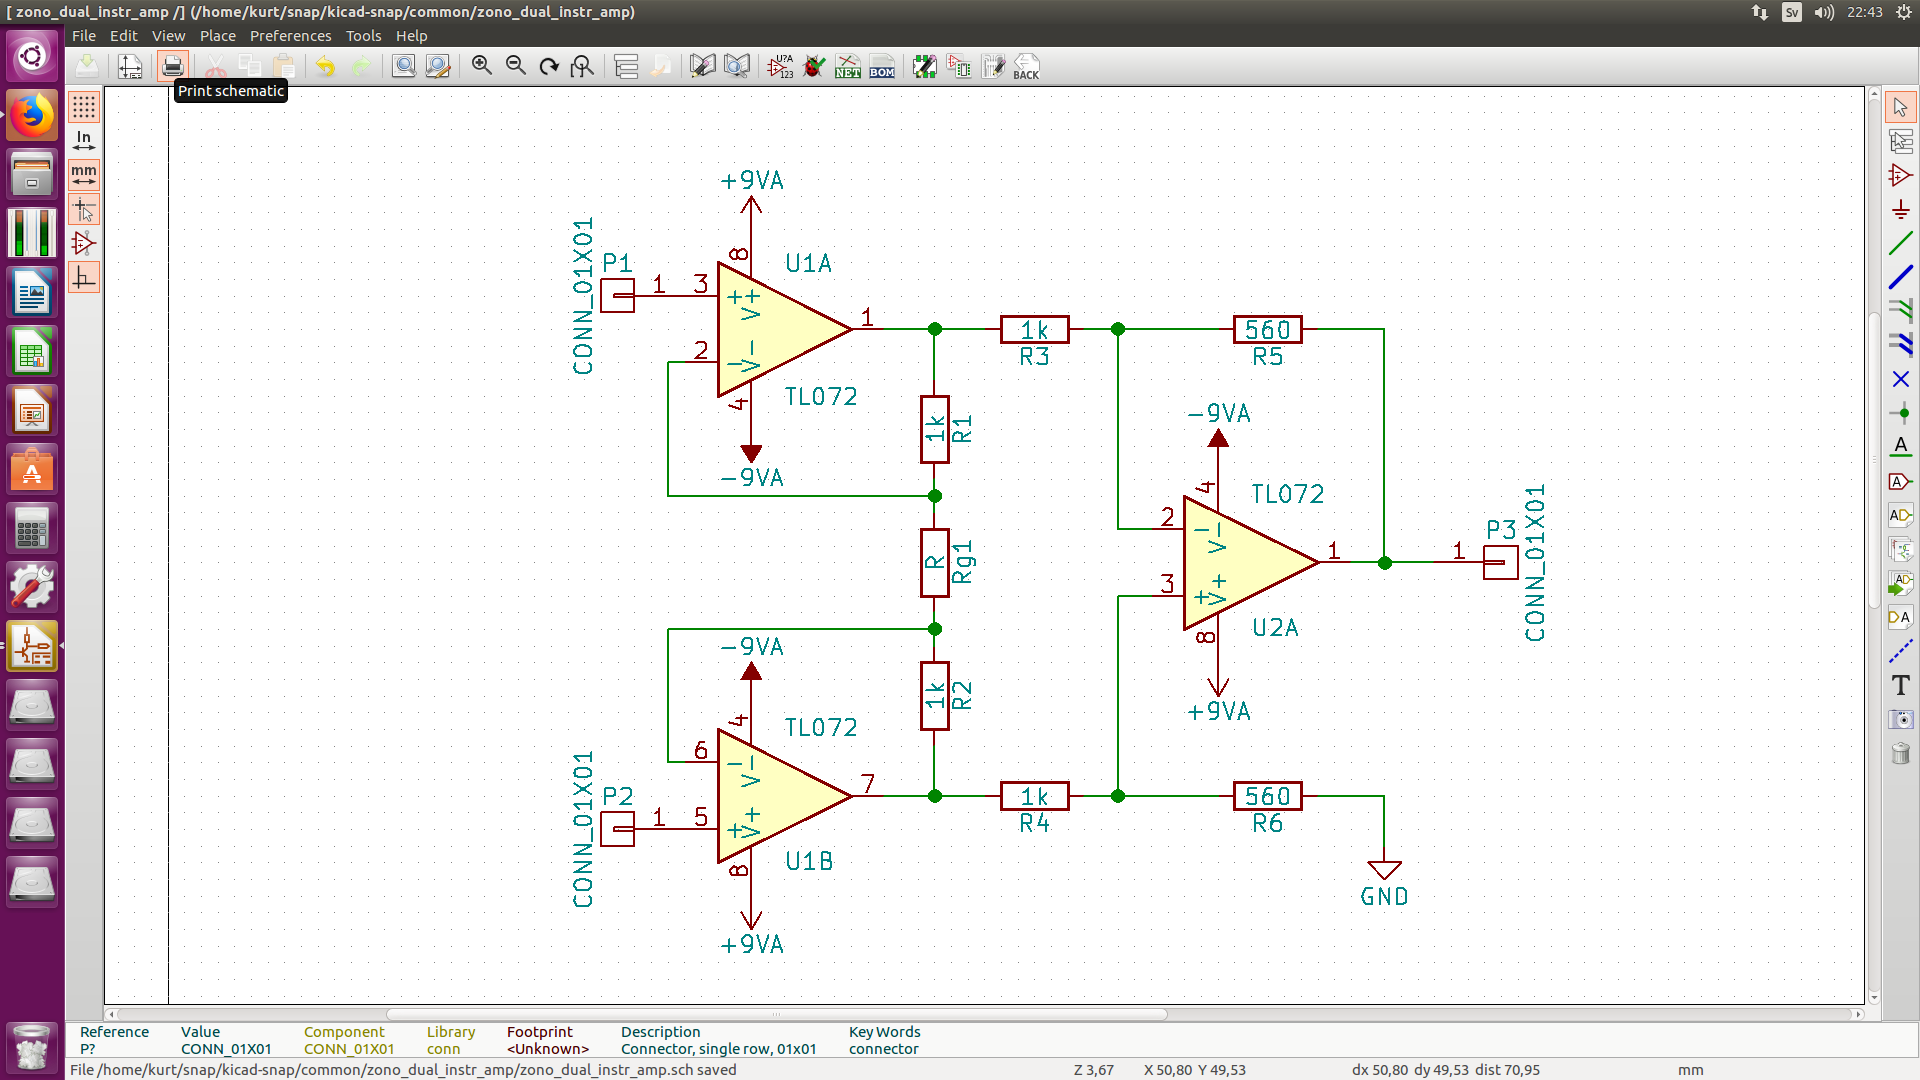Select the arrow cursor tool
Viewport: 1920px width, 1080px height.
pyautogui.click(x=1901, y=107)
